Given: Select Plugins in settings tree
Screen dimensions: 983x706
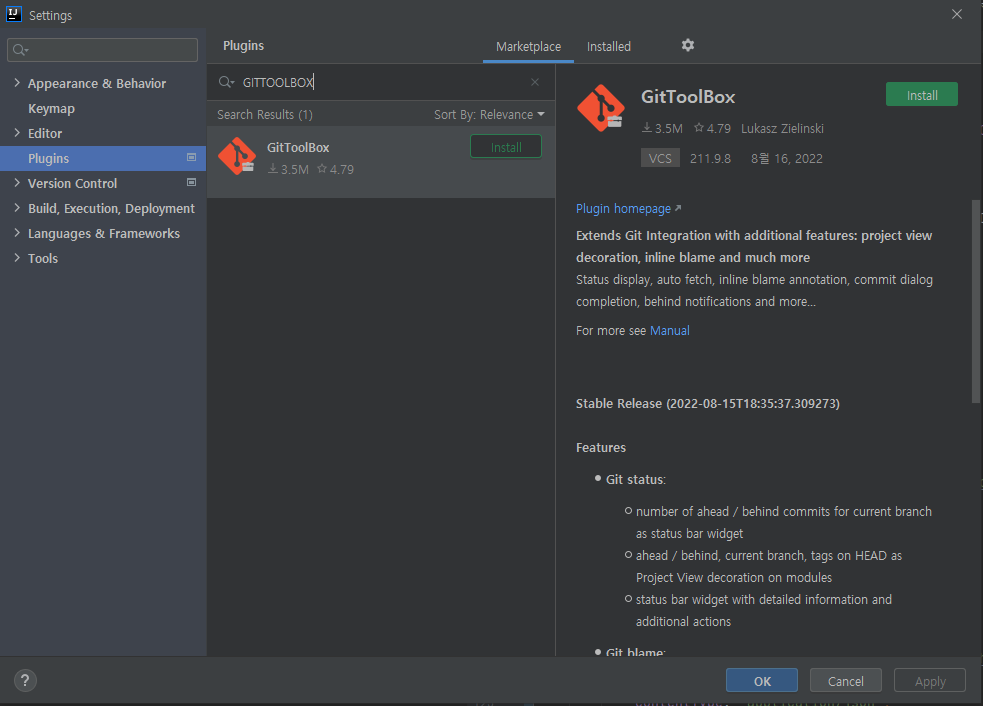Looking at the screenshot, I should click(103, 158).
